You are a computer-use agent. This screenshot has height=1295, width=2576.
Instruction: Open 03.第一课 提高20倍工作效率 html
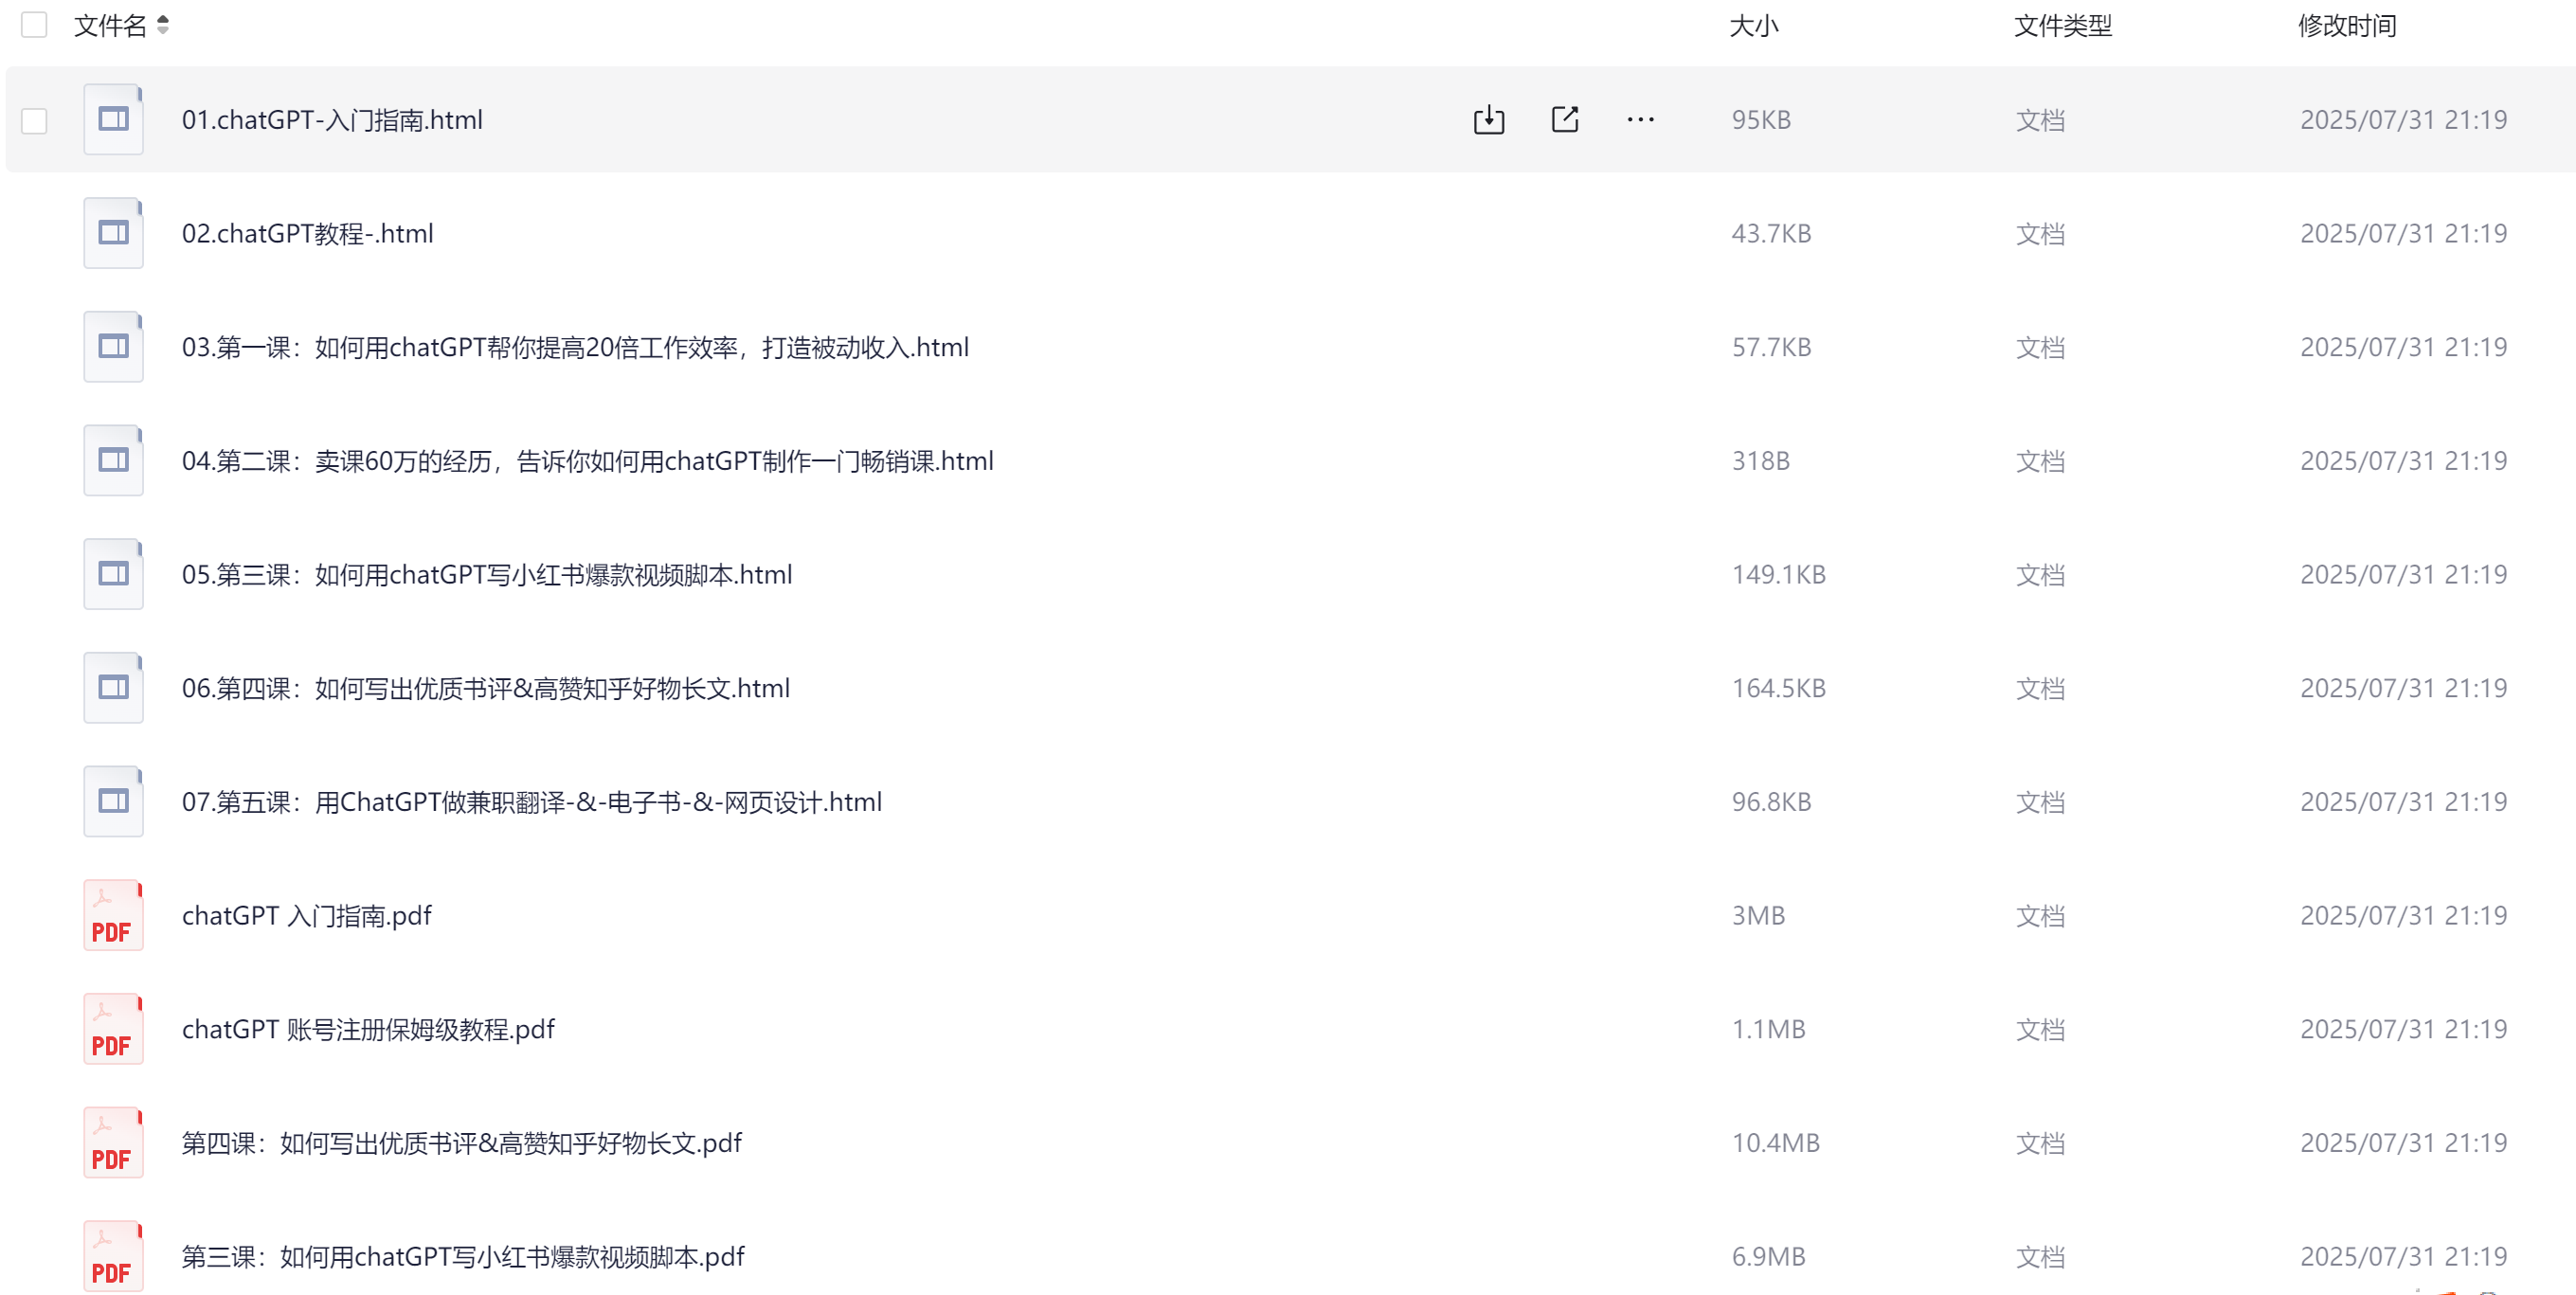point(575,348)
